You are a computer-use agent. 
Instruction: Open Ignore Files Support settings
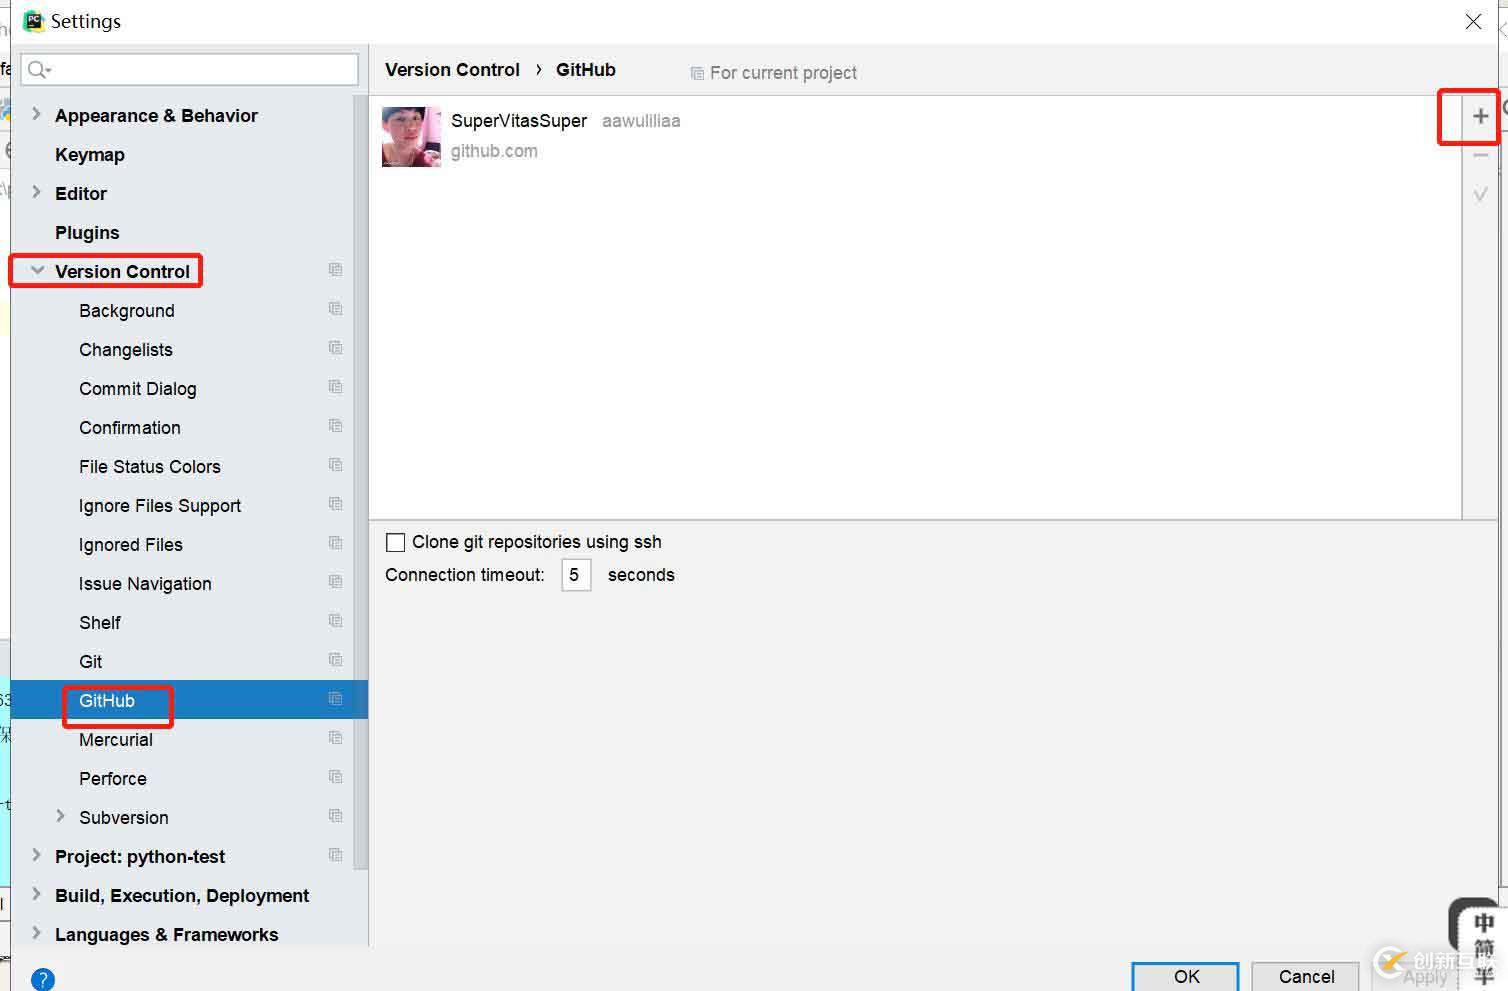tap(160, 506)
